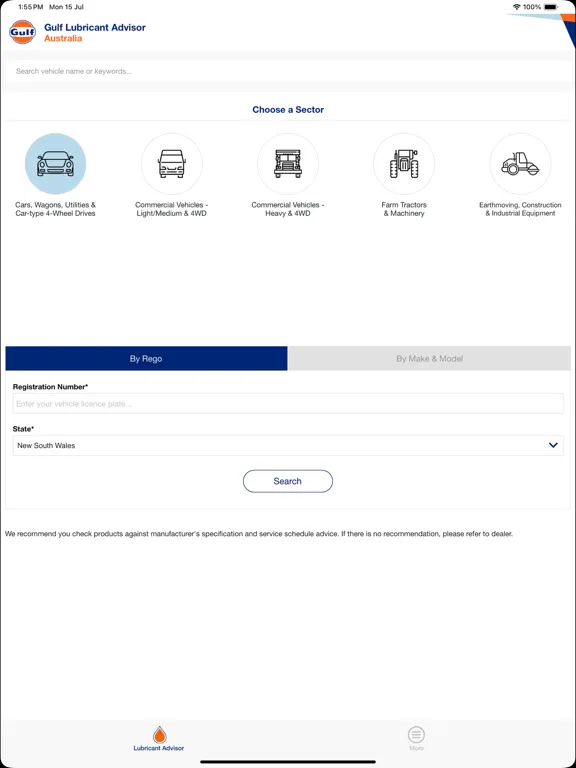This screenshot has width=576, height=768.
Task: Select the Cars, Wagons, Utilities sector icon
Action: [x=55, y=164]
